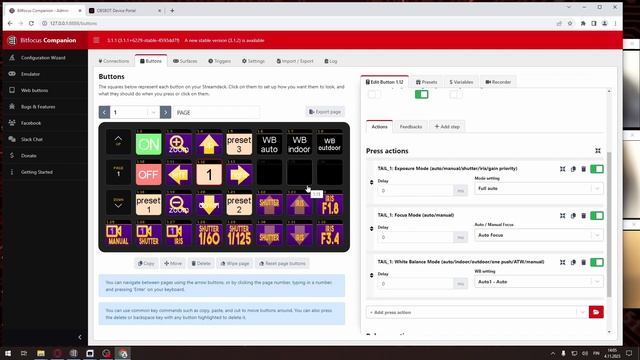This screenshot has width=640, height=360.
Task: Toggle the green switch below the Presets tab
Action: [x=422, y=94]
